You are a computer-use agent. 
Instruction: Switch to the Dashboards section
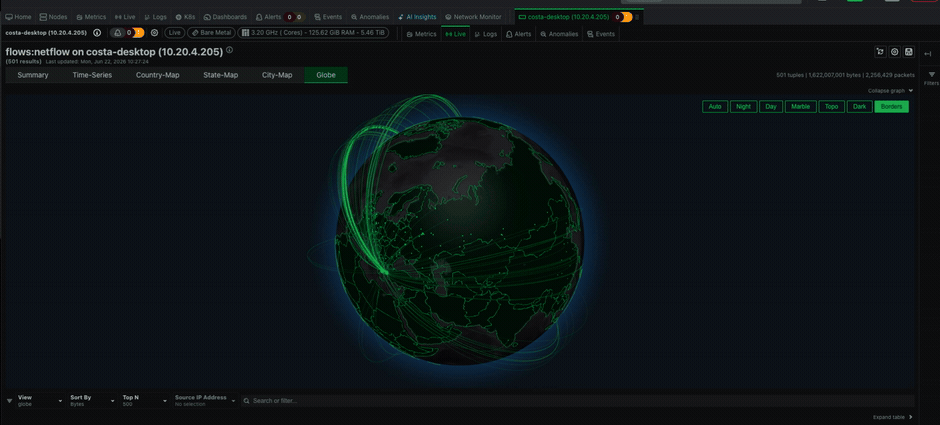[x=225, y=17]
